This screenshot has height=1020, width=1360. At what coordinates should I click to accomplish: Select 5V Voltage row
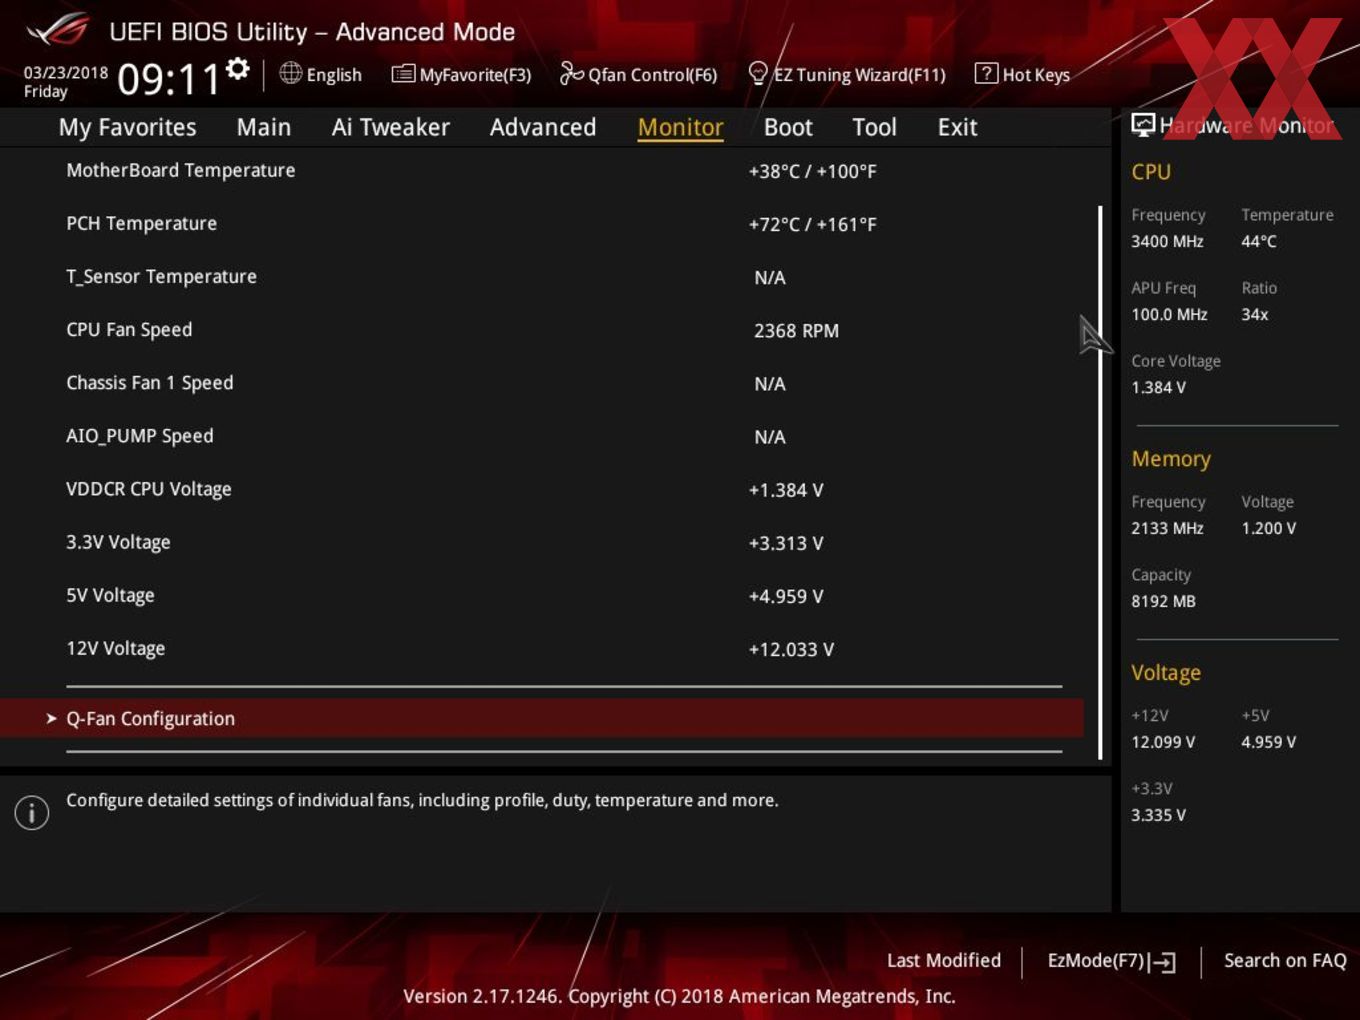tap(541, 595)
